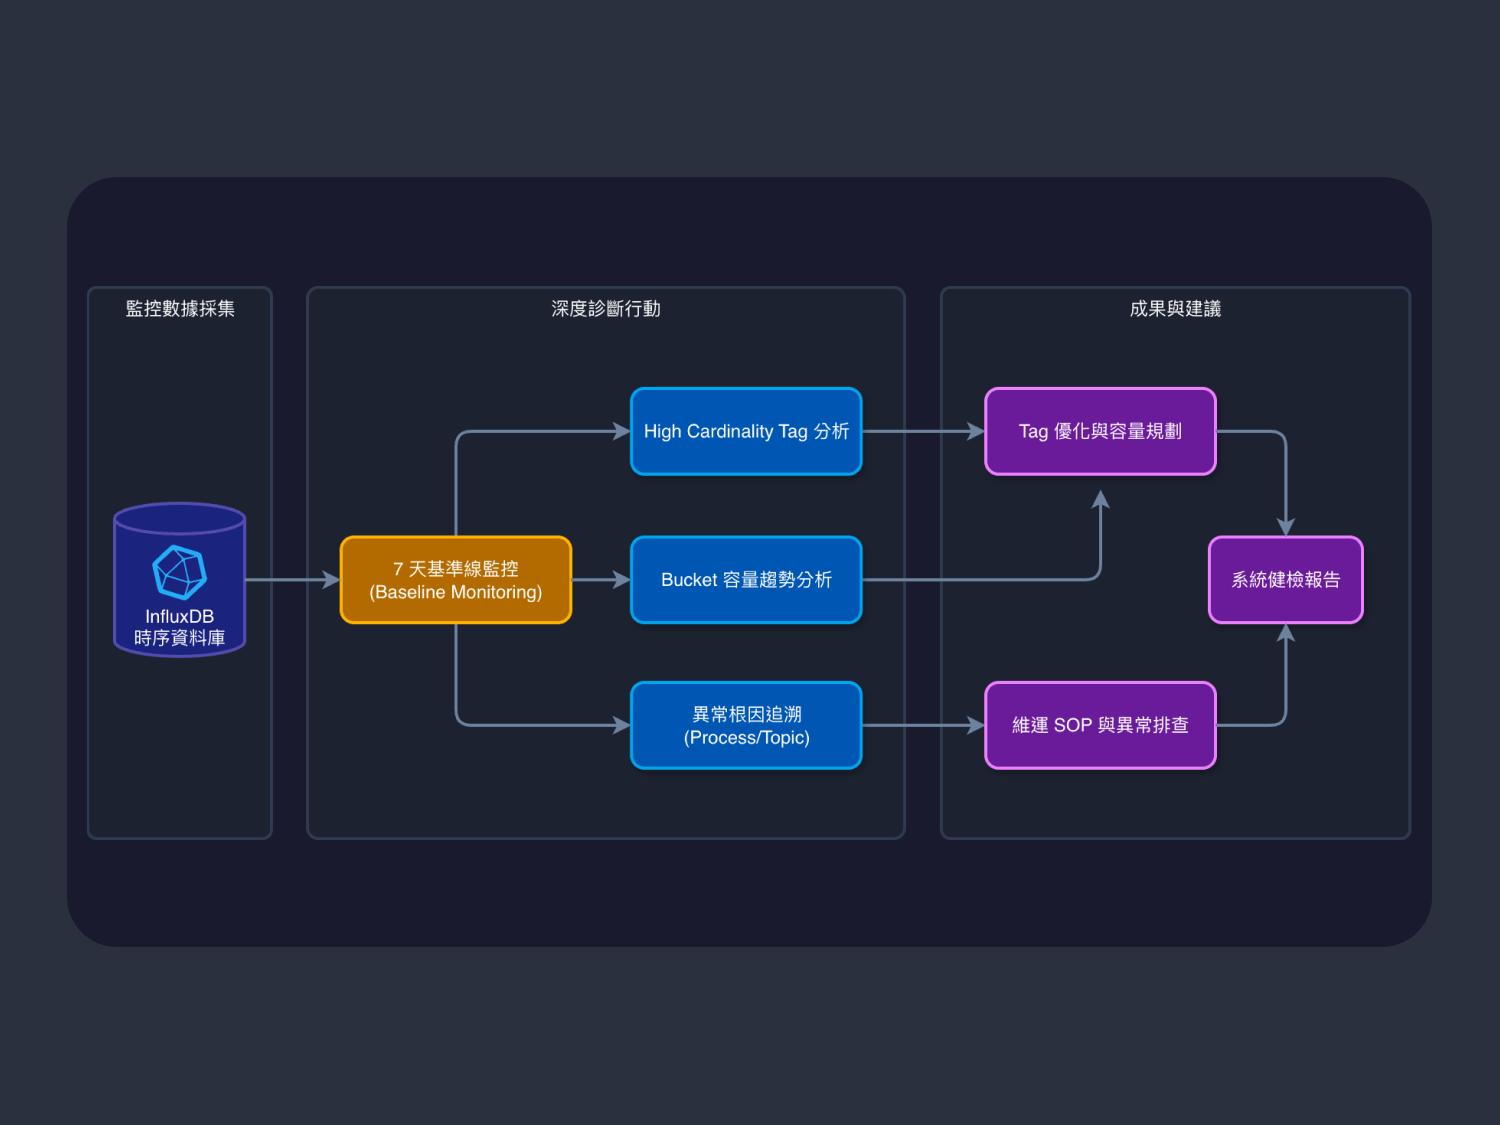
Task: Click upward arrowhead beneath 系統健檢報告
Action: pos(1286,634)
